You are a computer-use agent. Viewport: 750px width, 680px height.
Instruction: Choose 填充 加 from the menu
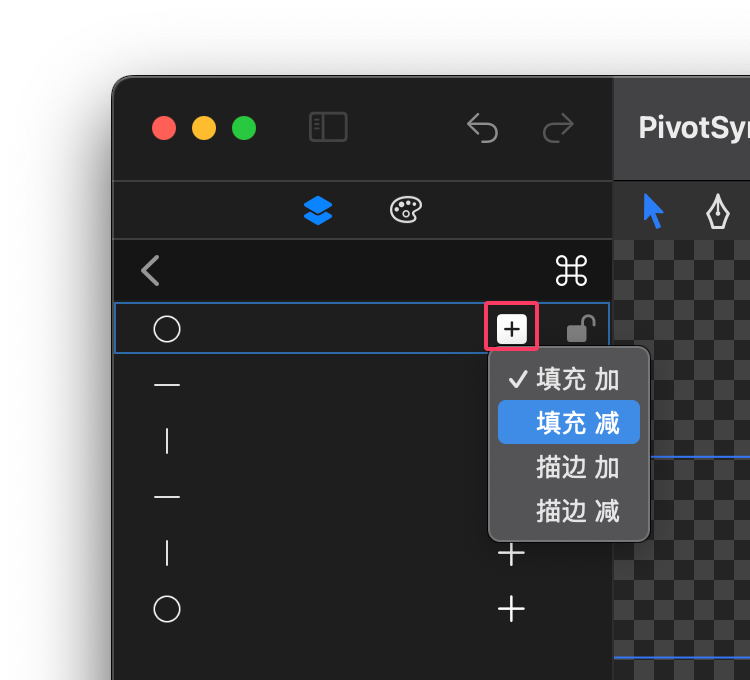click(x=569, y=379)
